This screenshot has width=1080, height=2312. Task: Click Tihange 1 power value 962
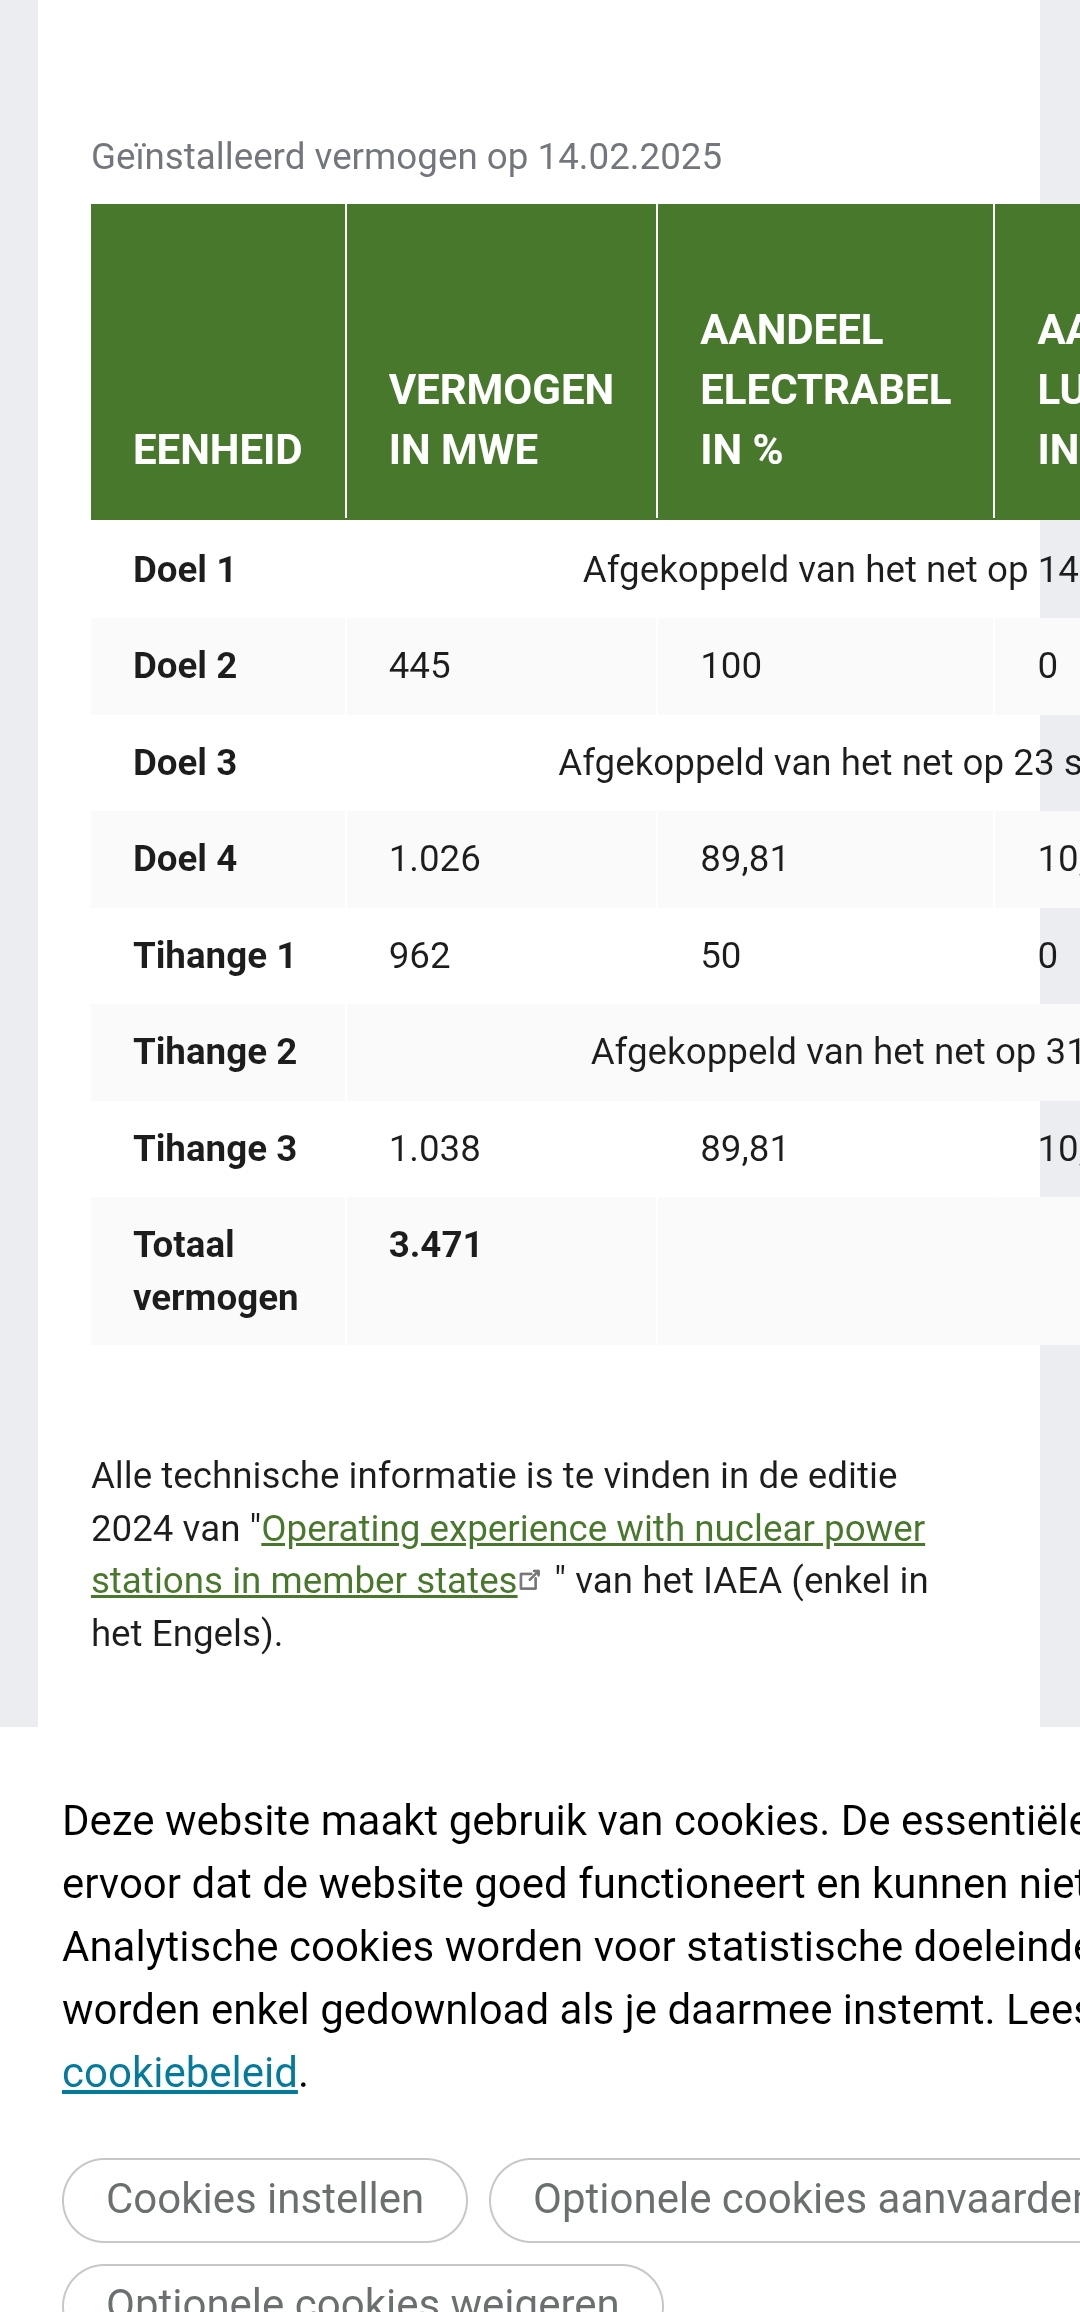420,956
